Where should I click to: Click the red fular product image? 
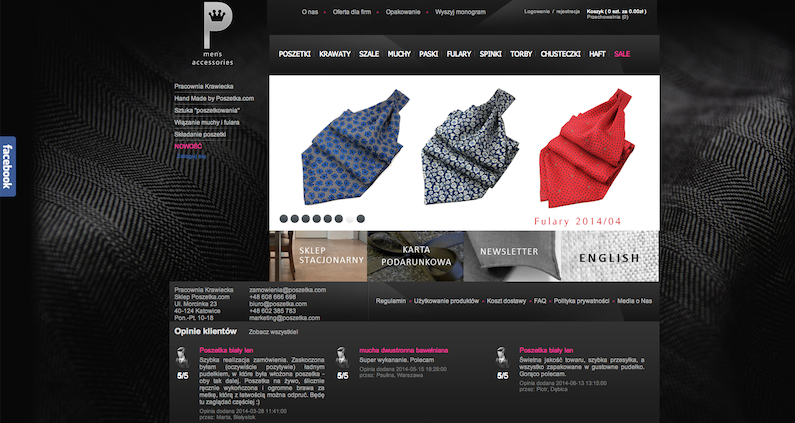click(x=587, y=148)
